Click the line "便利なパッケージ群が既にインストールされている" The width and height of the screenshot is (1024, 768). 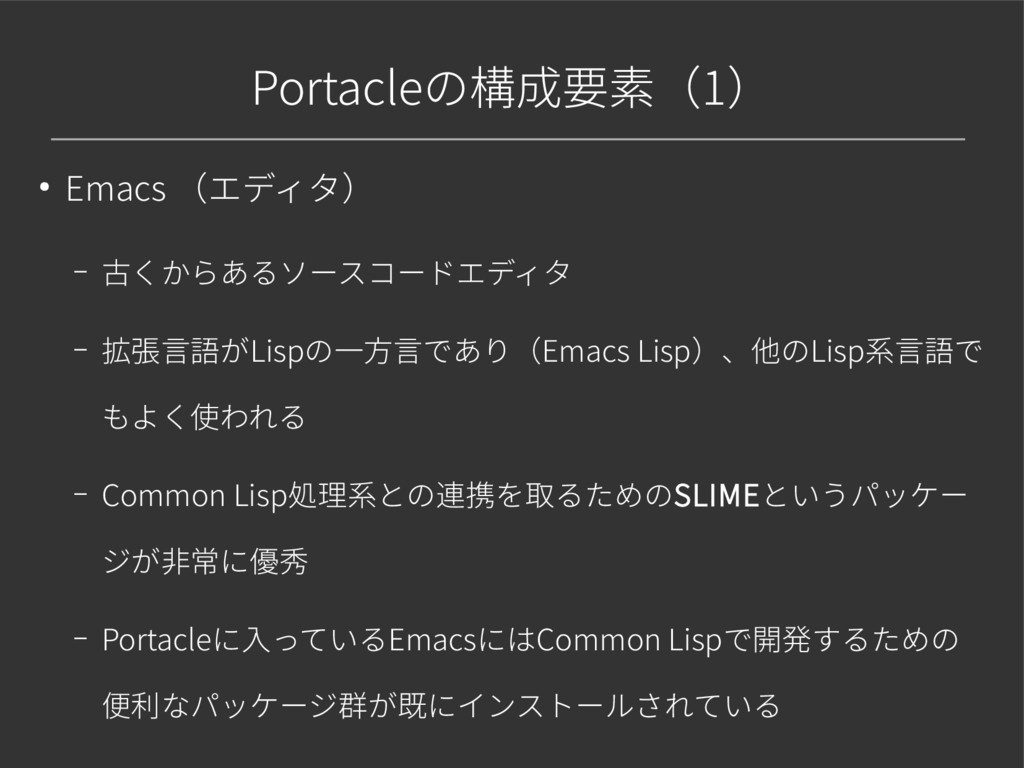pyautogui.click(x=440, y=706)
